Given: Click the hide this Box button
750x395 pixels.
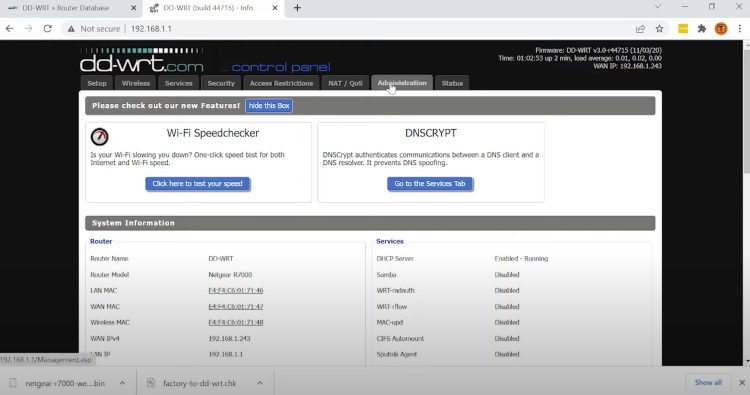Looking at the screenshot, I should pyautogui.click(x=269, y=106).
